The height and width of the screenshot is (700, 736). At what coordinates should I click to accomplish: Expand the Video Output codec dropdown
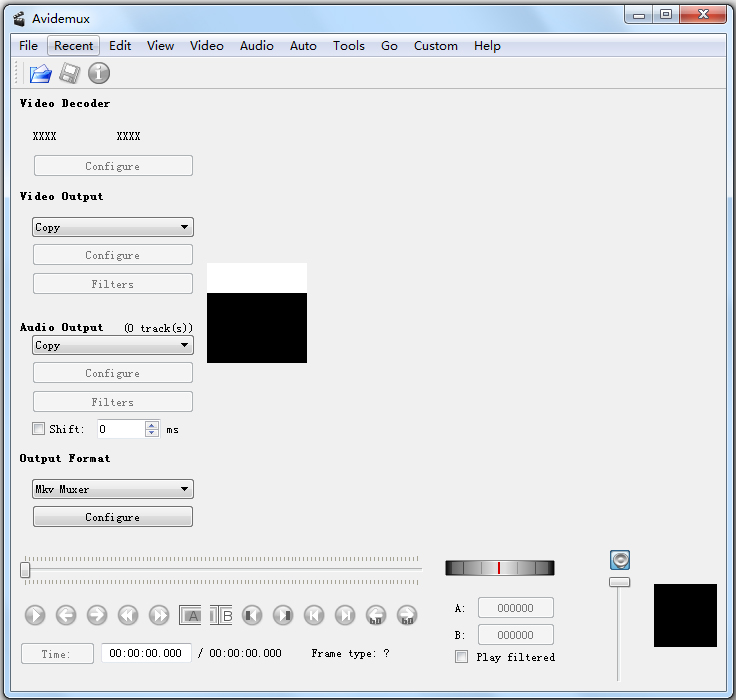(x=113, y=227)
